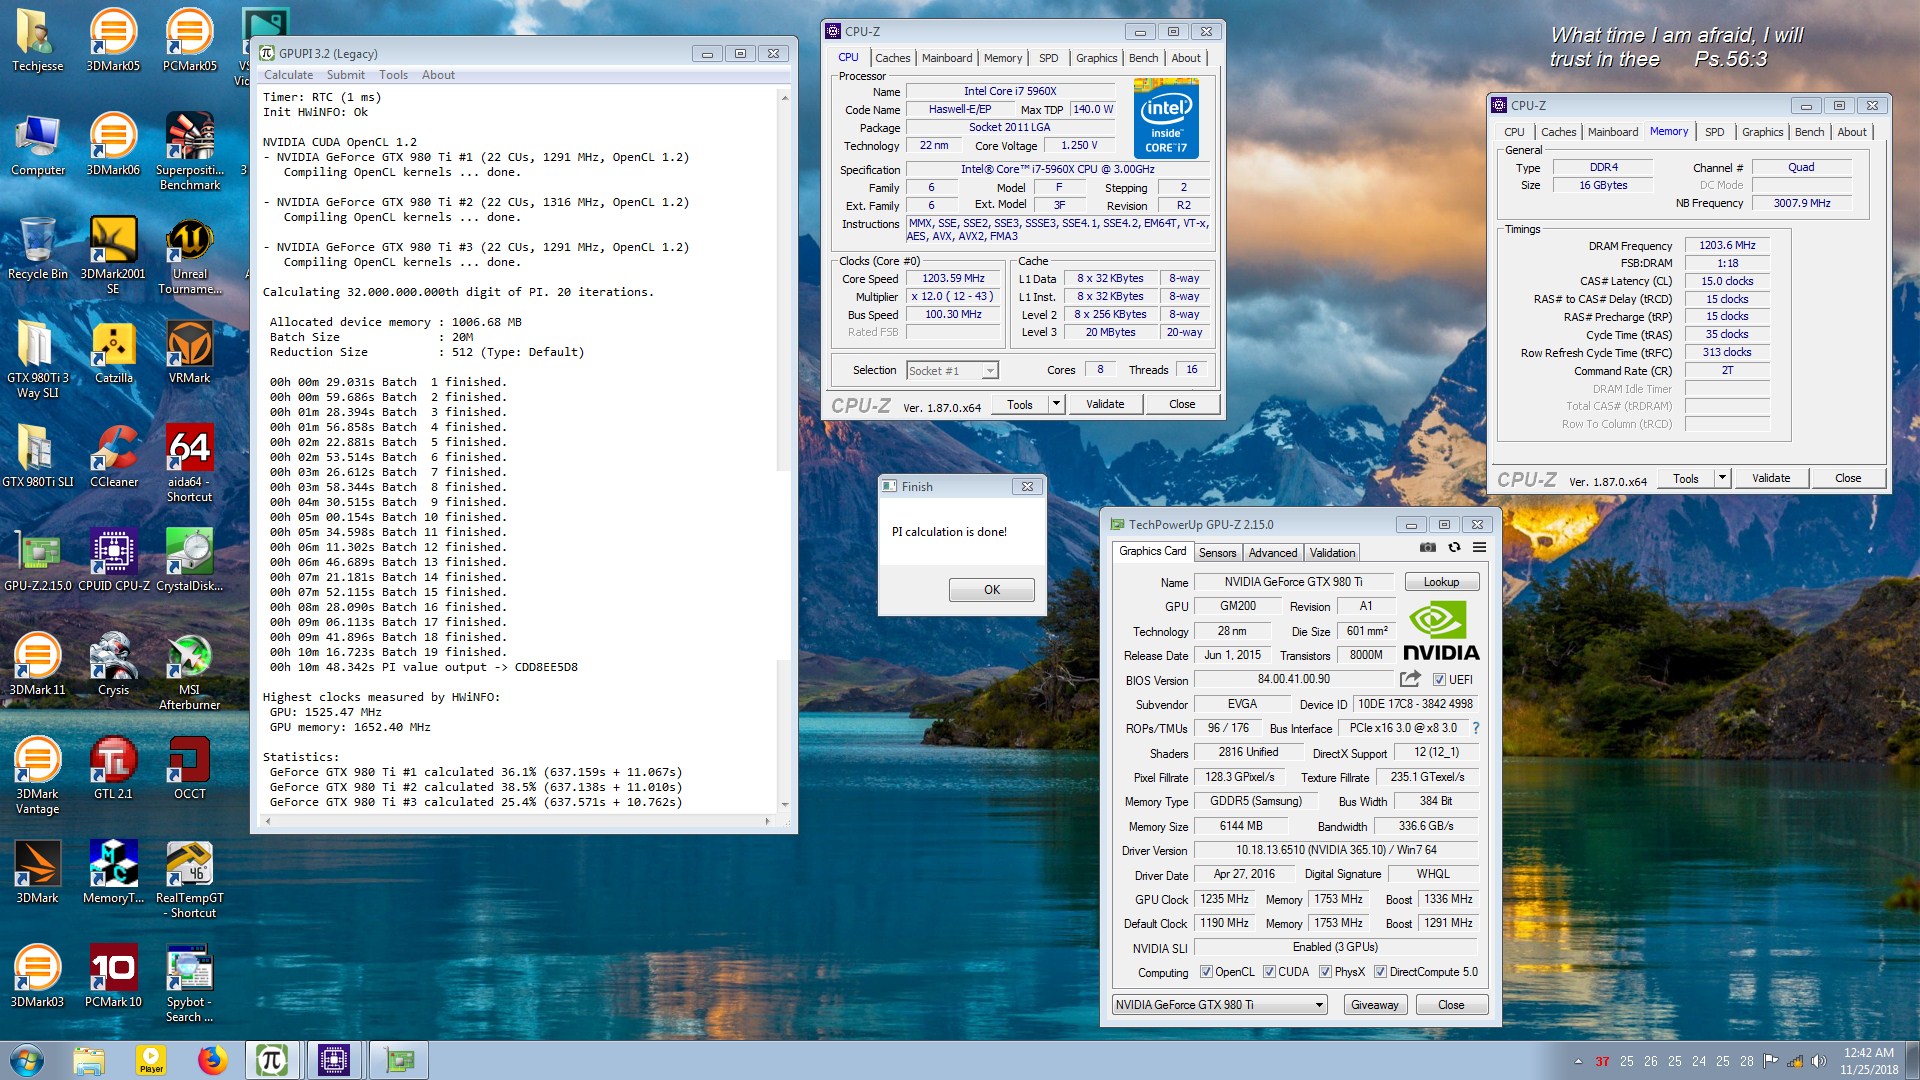Click Validate in CPU-Z Memory window

coord(1770,478)
